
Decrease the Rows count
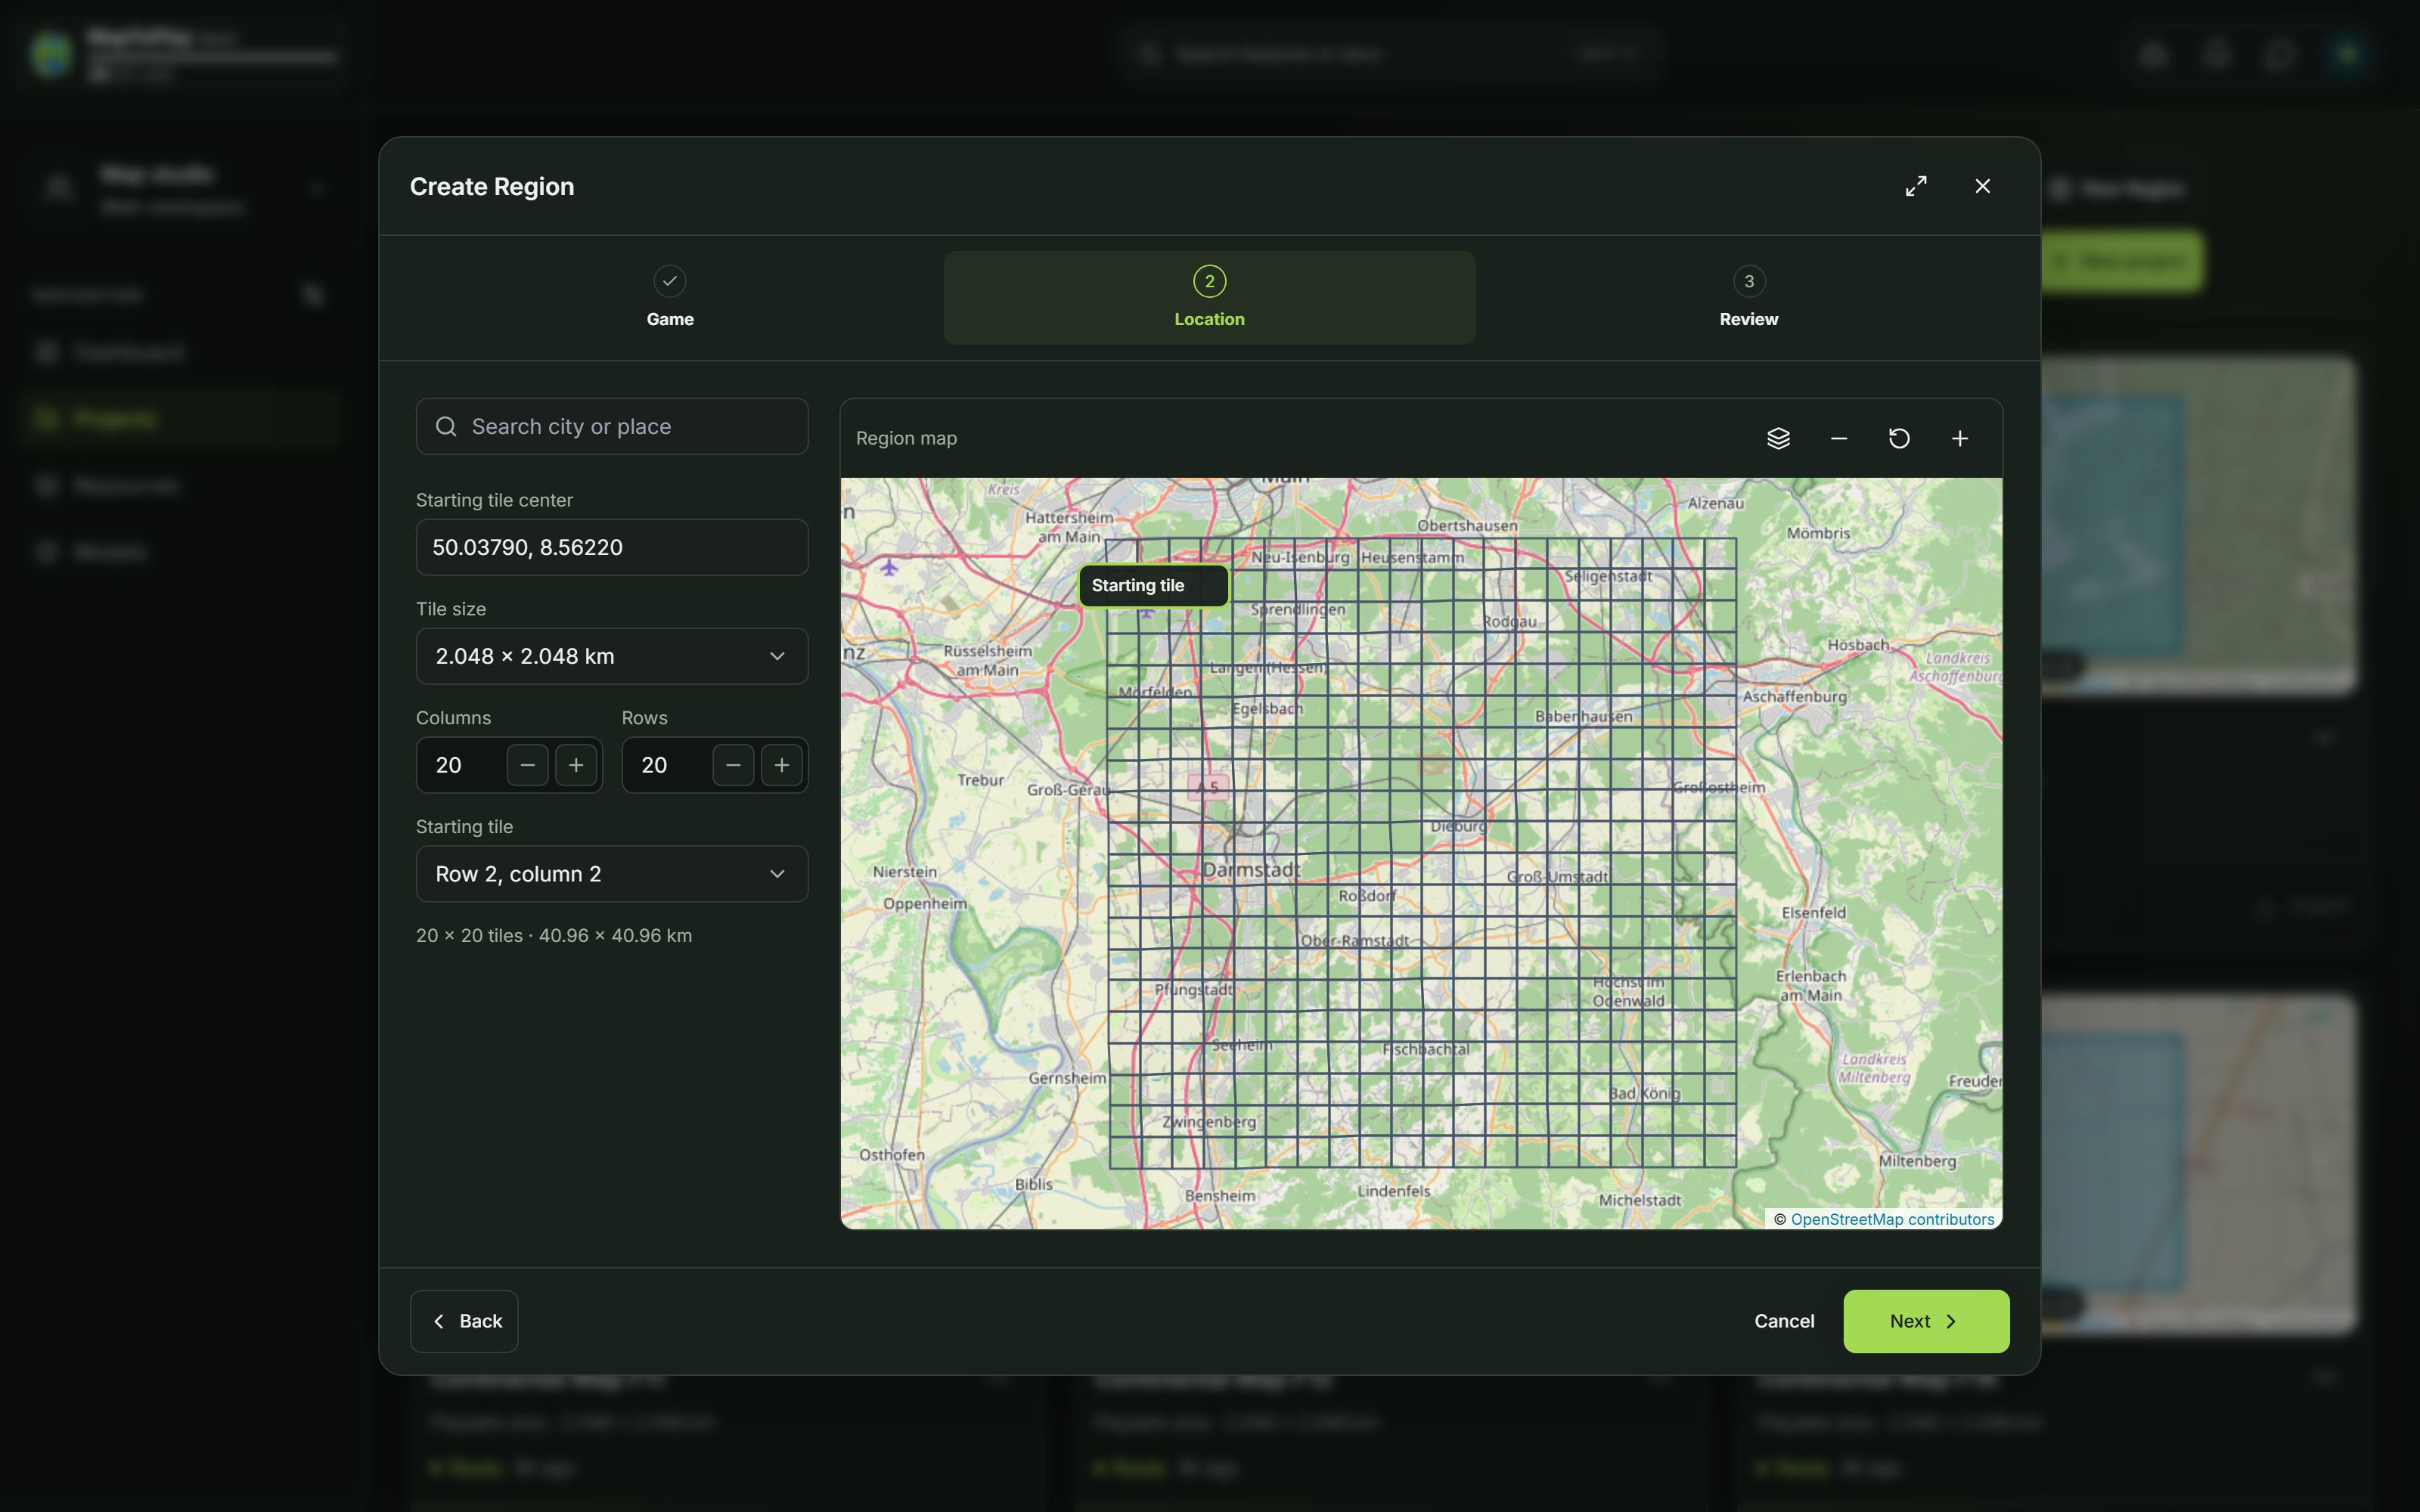coord(733,765)
